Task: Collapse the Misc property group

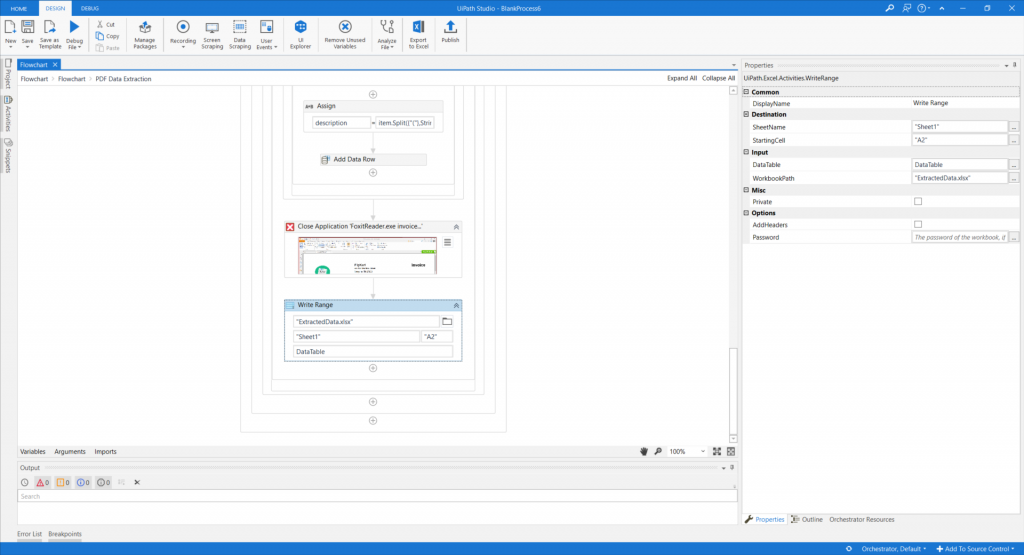Action: (746, 190)
